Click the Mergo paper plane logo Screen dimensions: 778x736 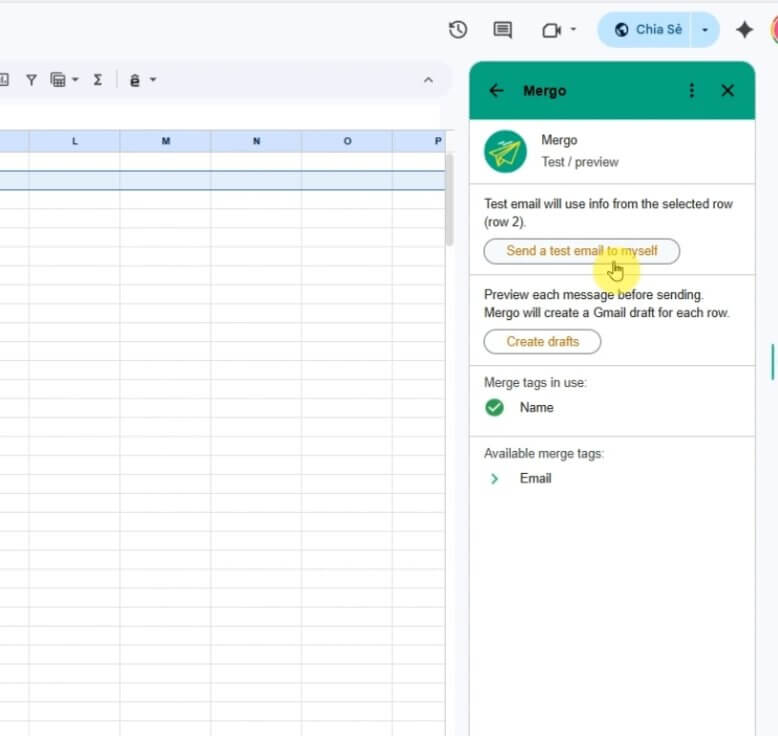pos(505,151)
